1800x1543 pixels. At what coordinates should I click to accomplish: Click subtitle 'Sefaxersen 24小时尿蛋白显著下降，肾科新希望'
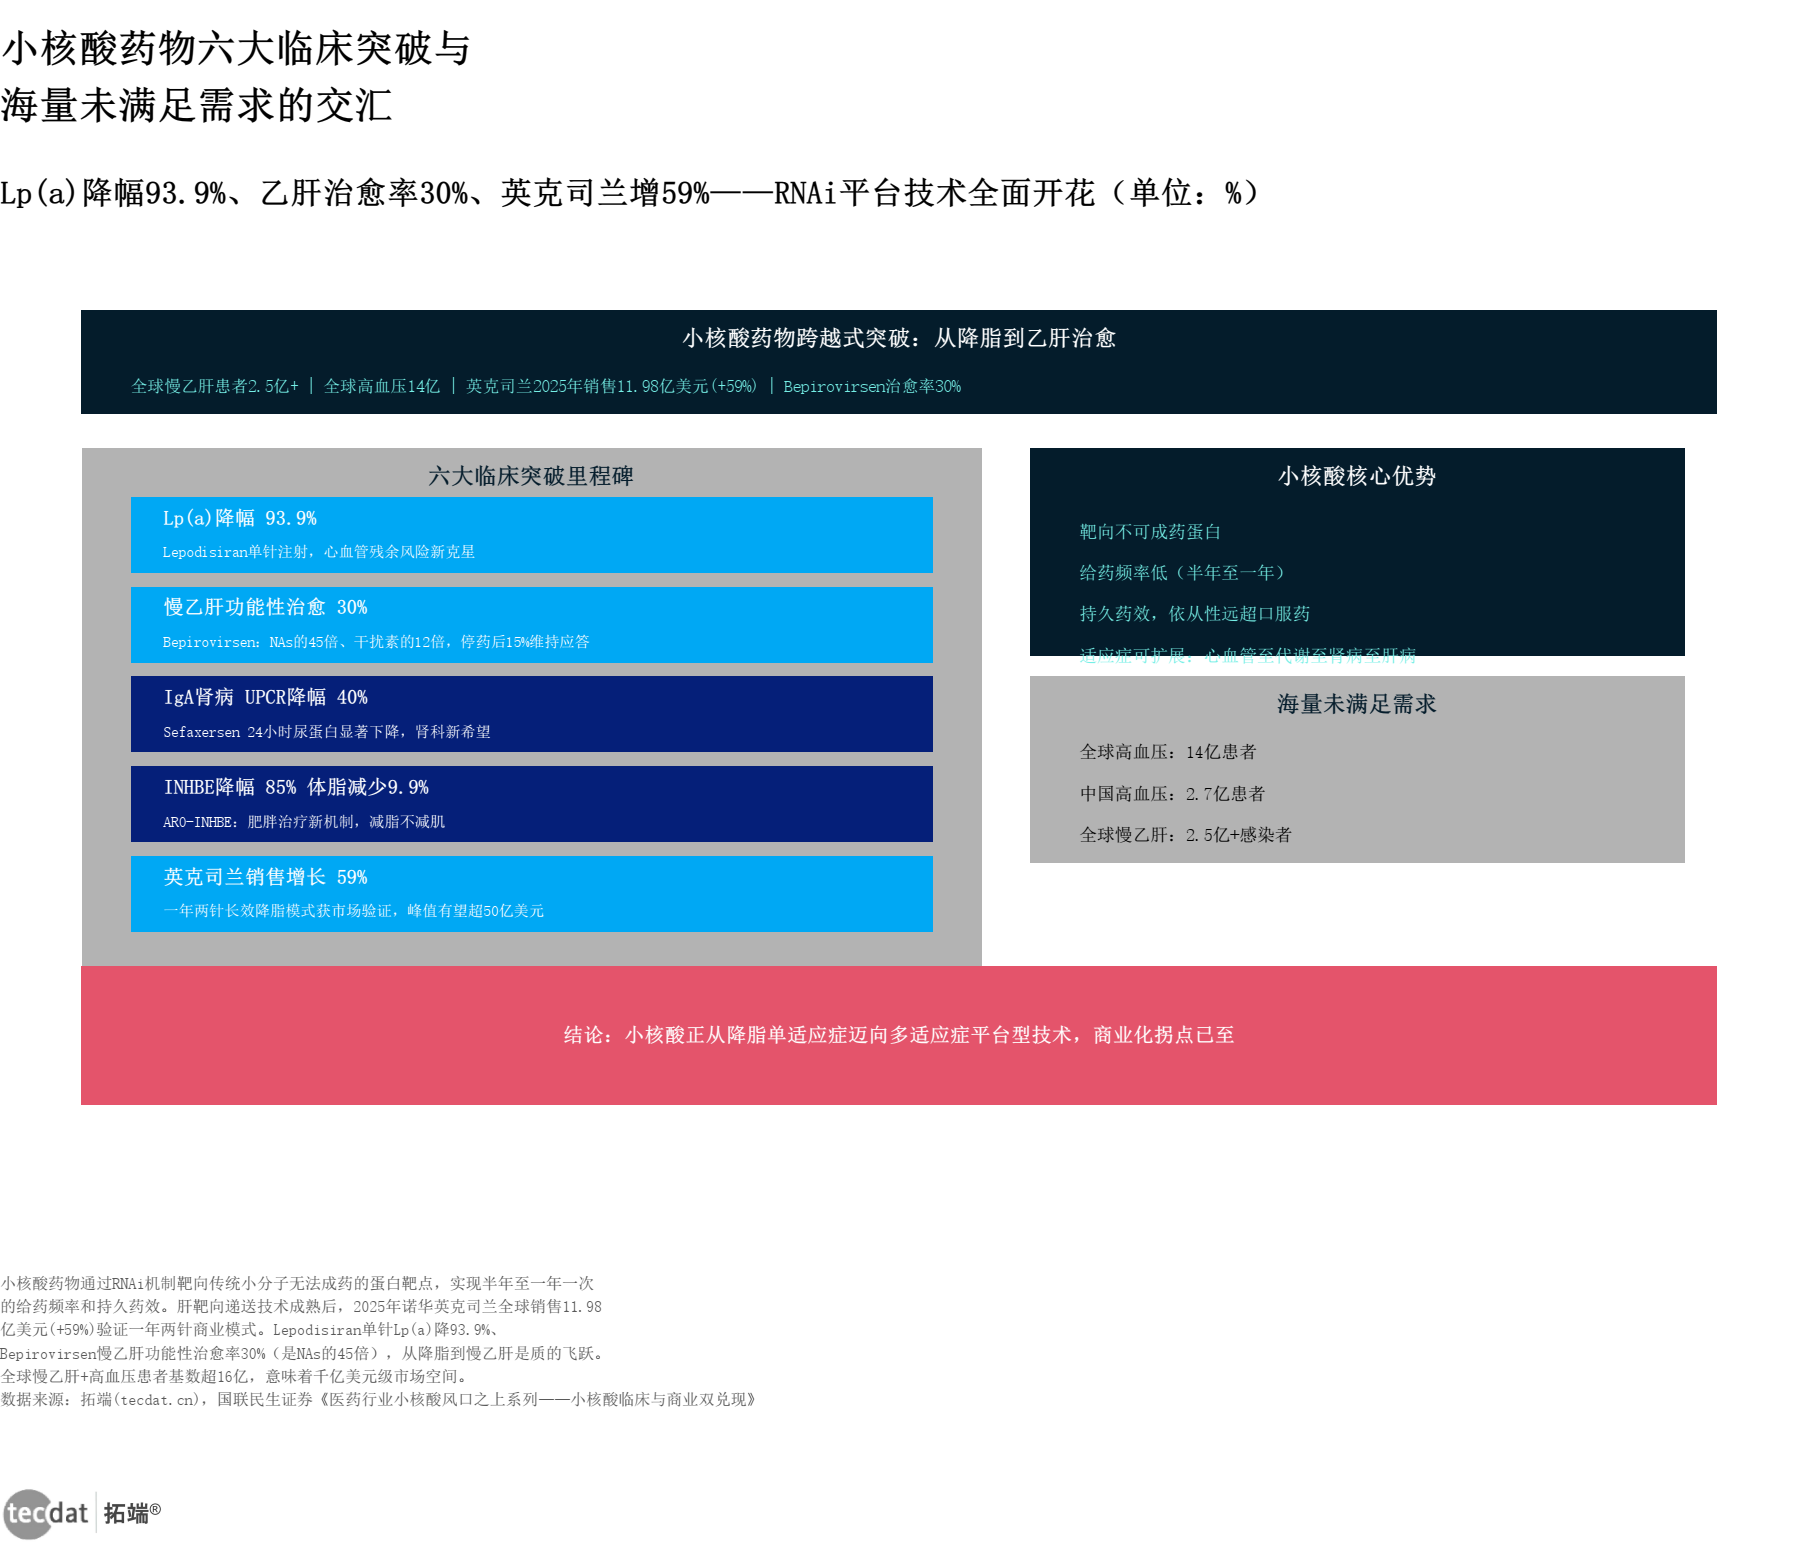(x=327, y=732)
